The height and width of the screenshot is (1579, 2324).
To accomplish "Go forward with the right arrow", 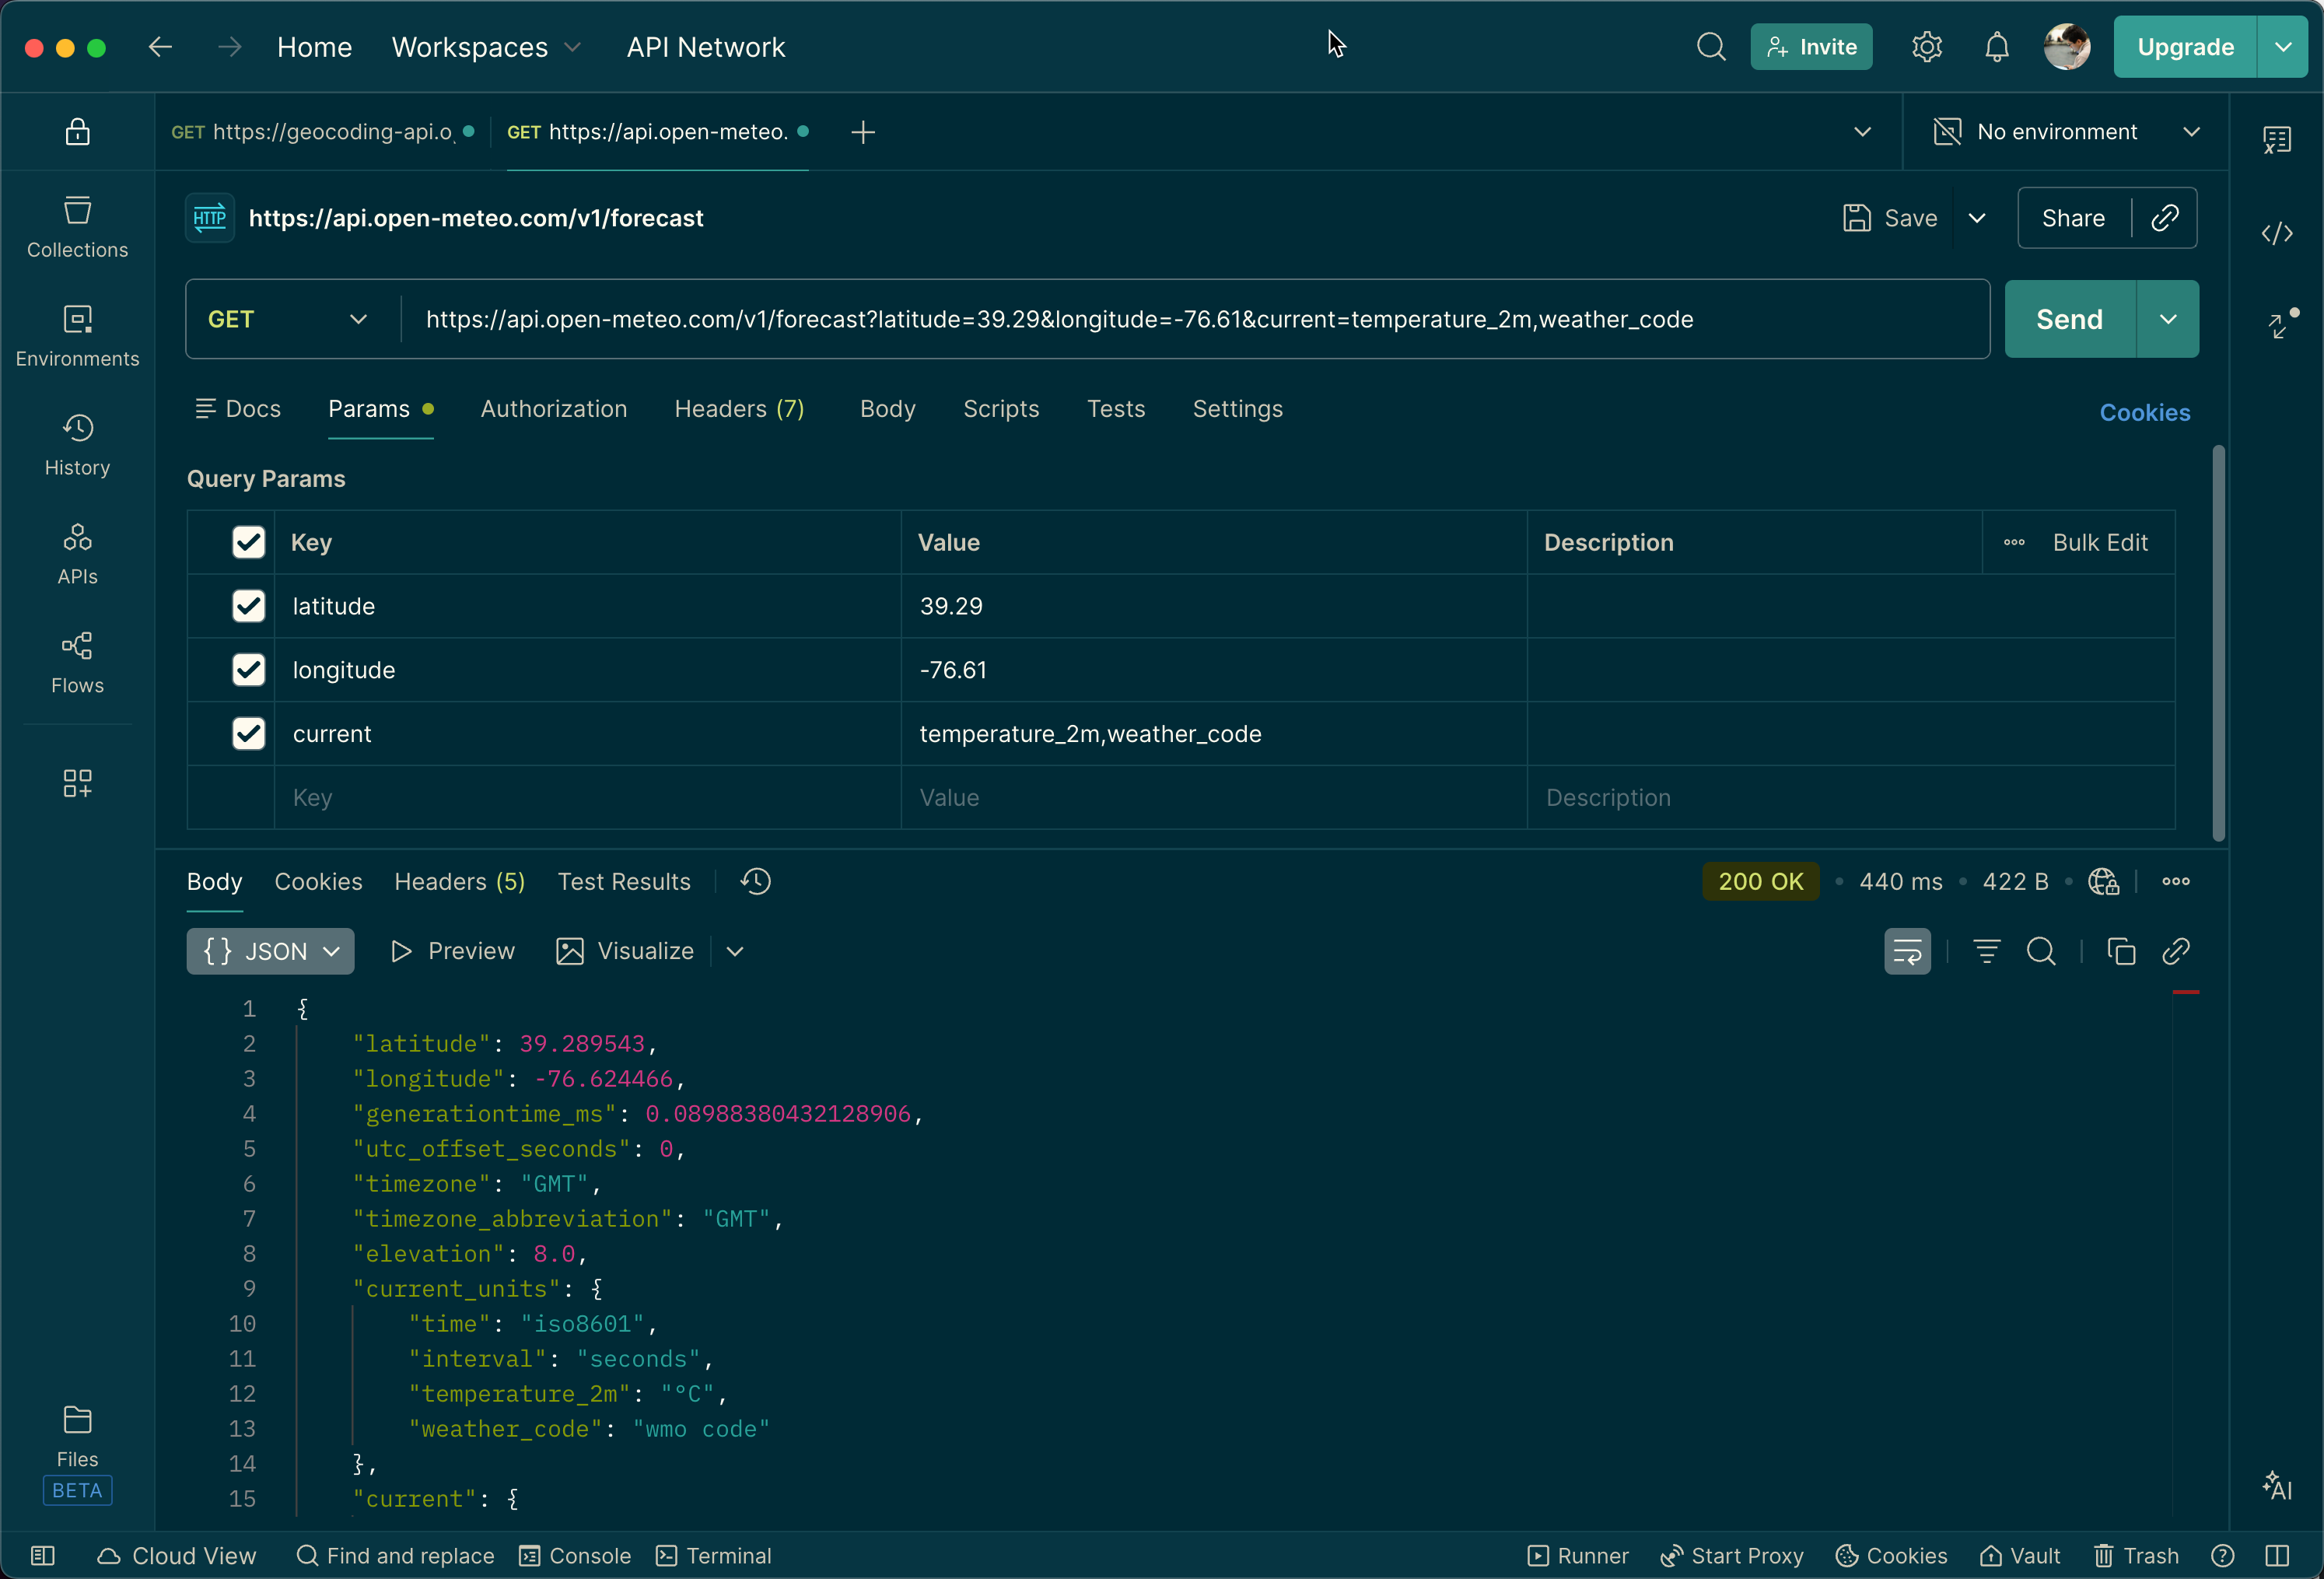I will coord(230,47).
